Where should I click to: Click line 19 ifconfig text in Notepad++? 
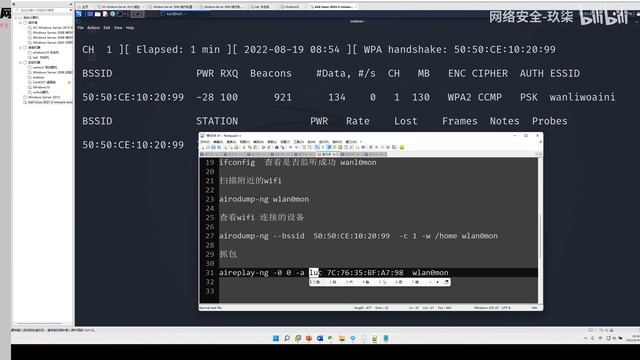tap(298, 162)
